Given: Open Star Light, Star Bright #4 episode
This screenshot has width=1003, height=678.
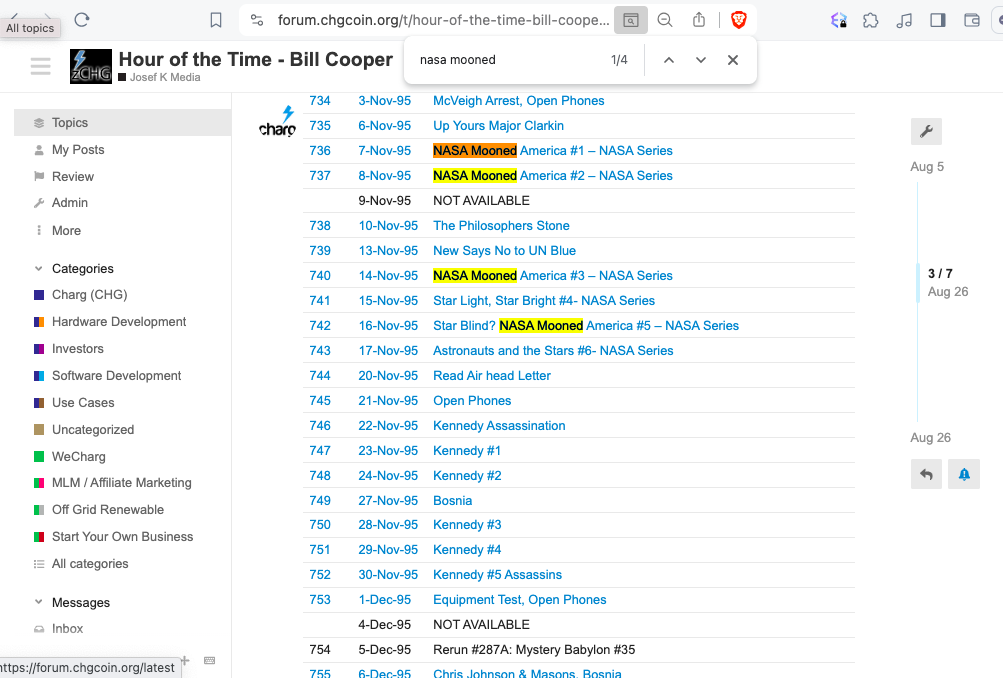Looking at the screenshot, I should [544, 301].
